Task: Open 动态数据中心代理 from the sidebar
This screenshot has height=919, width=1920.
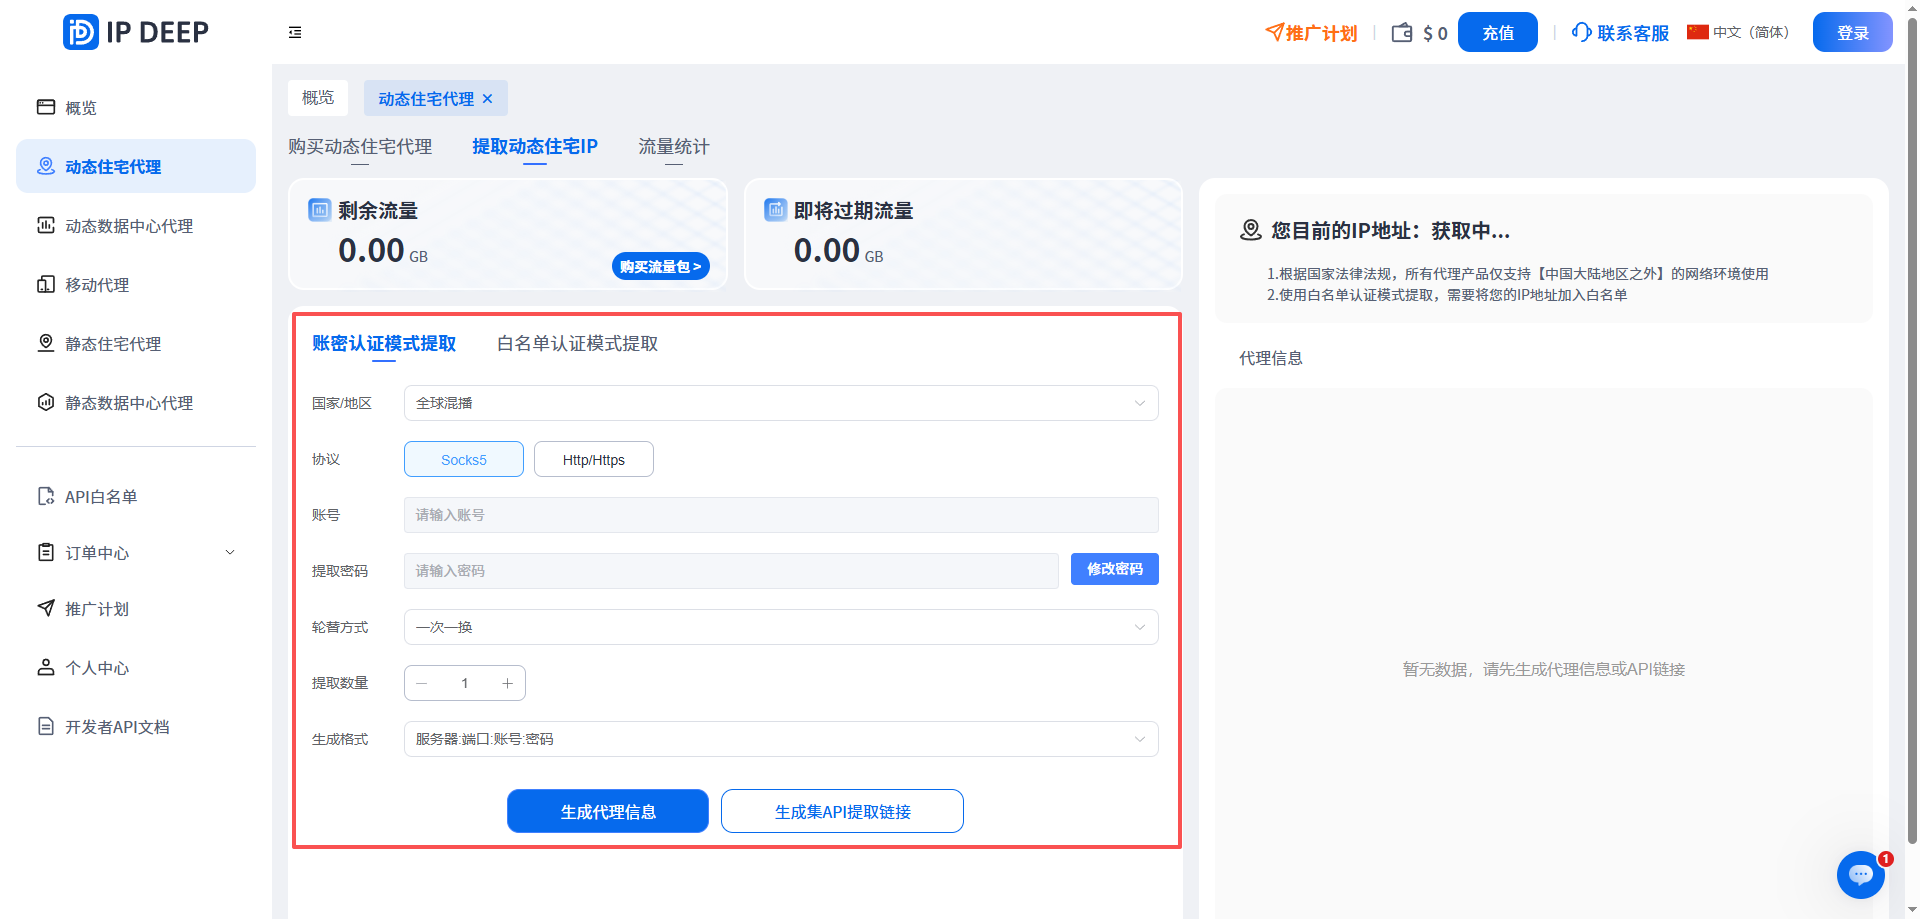Action: click(135, 225)
